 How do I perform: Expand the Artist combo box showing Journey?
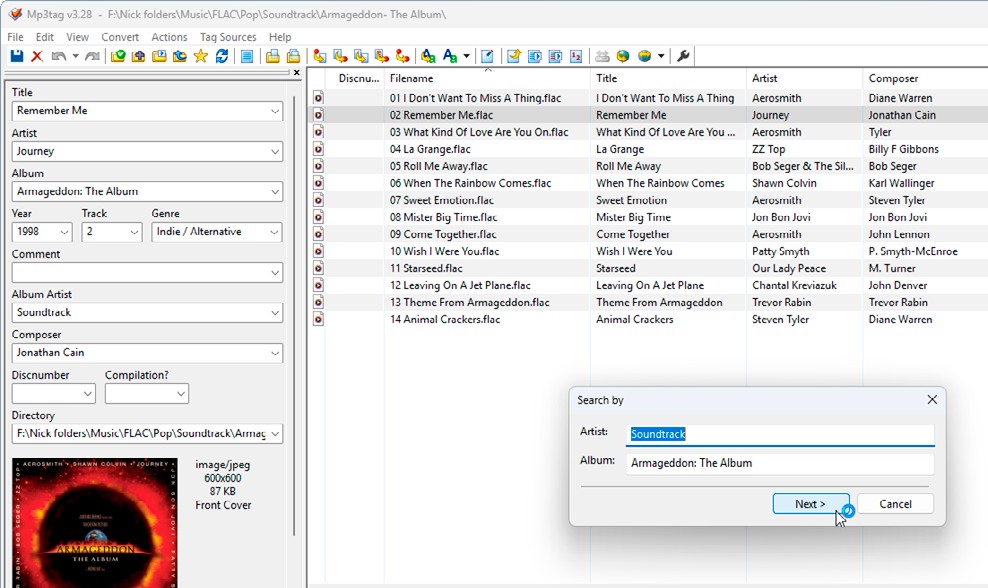275,151
